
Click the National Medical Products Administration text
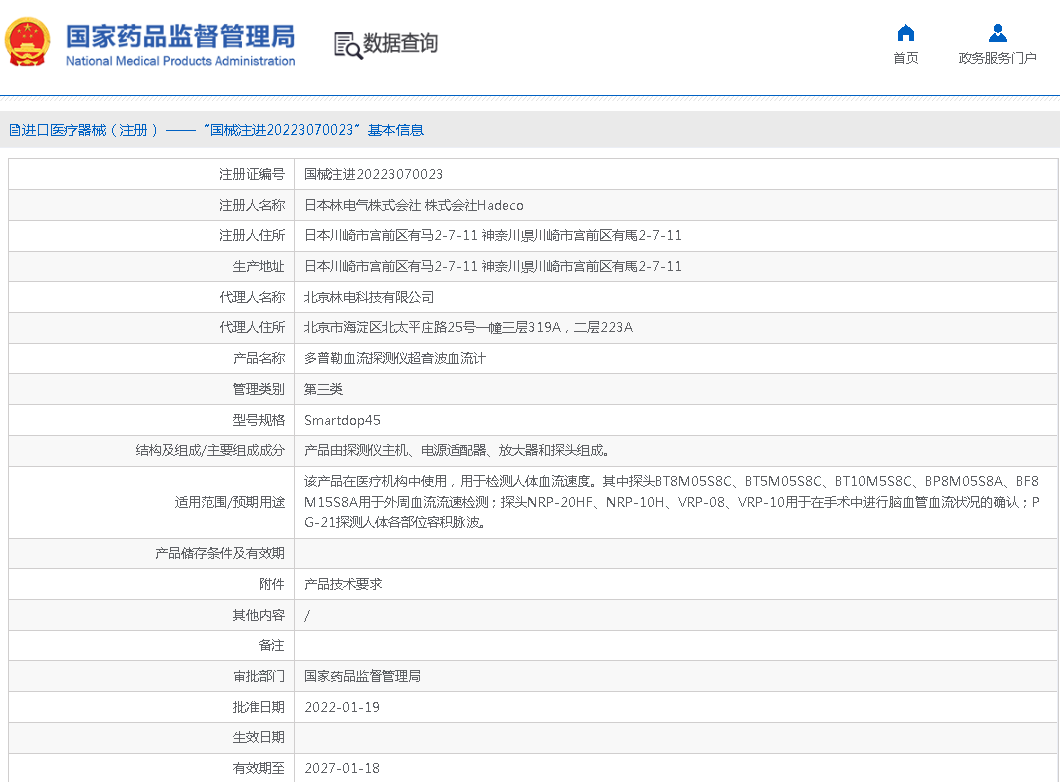point(180,61)
